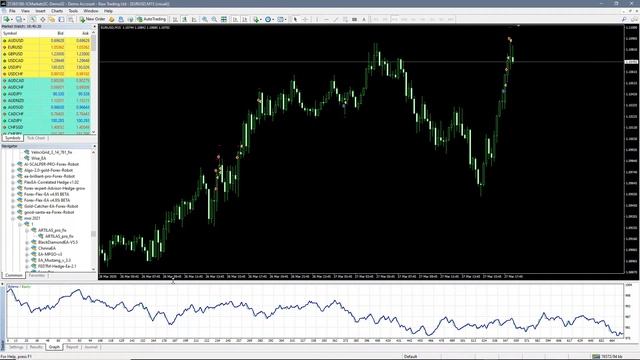Image resolution: width=640 pixels, height=360 pixels.
Task: Select EA-MRGO-v3 in Navigator
Action: [x=50, y=254]
